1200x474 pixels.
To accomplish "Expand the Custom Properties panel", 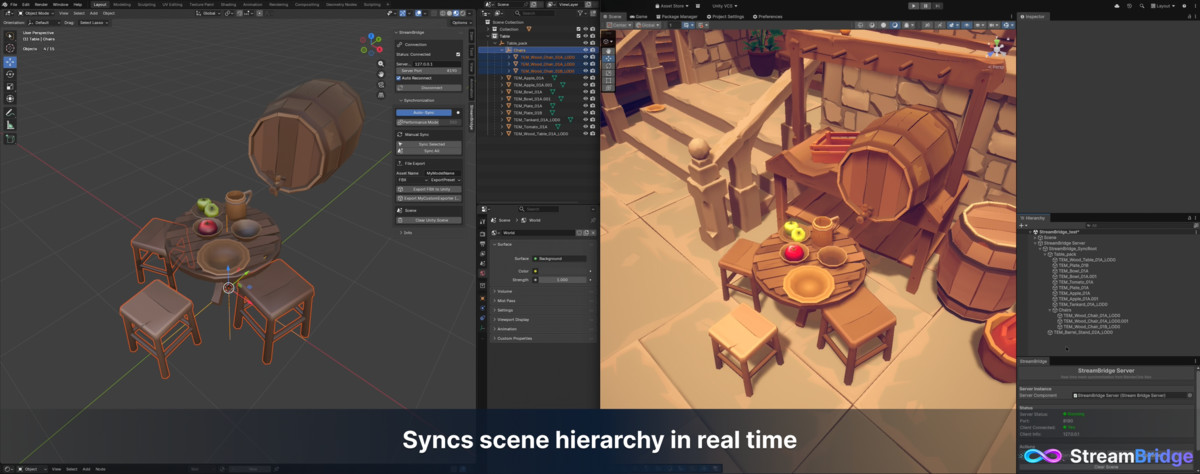I will point(513,338).
